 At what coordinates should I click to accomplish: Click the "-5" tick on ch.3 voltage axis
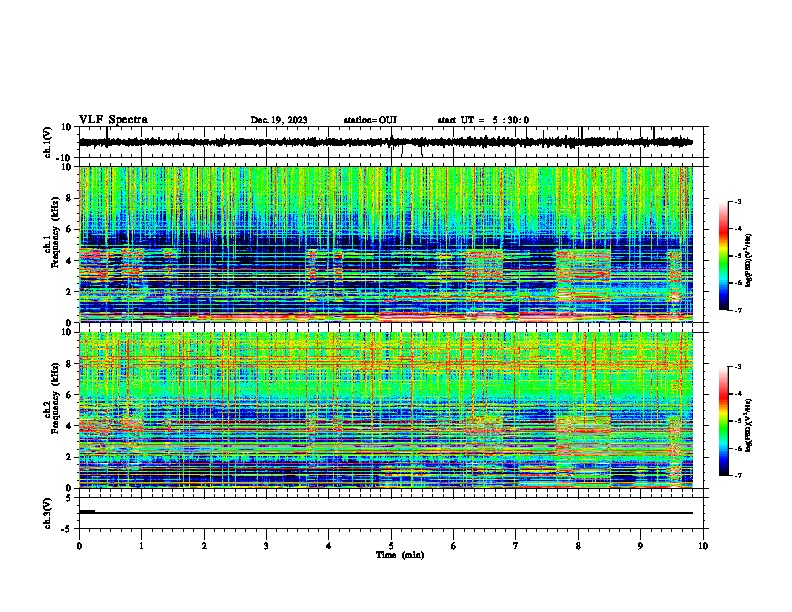[67, 529]
